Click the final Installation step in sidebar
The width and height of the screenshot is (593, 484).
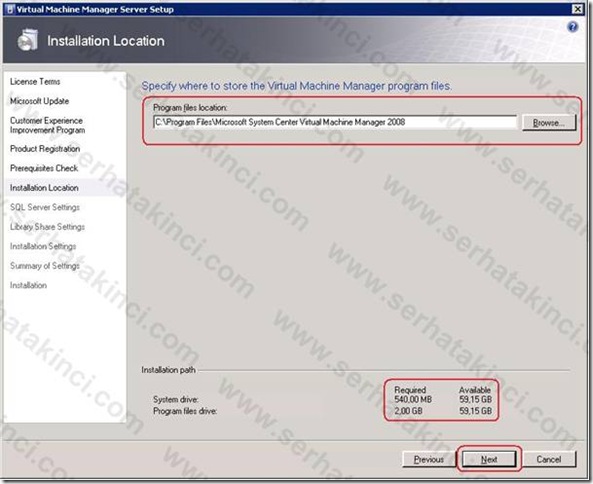pyautogui.click(x=28, y=285)
